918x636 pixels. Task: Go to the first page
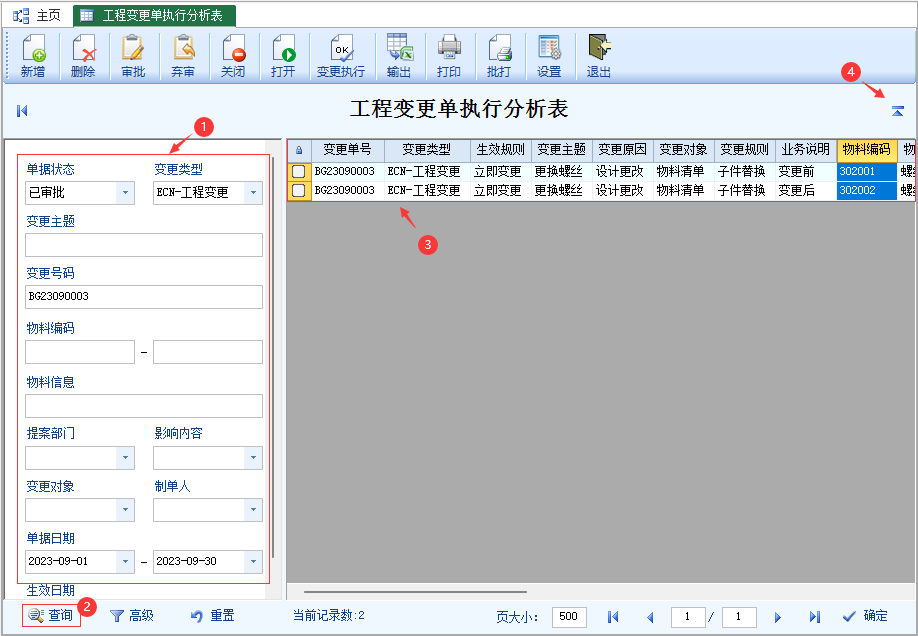[x=613, y=617]
